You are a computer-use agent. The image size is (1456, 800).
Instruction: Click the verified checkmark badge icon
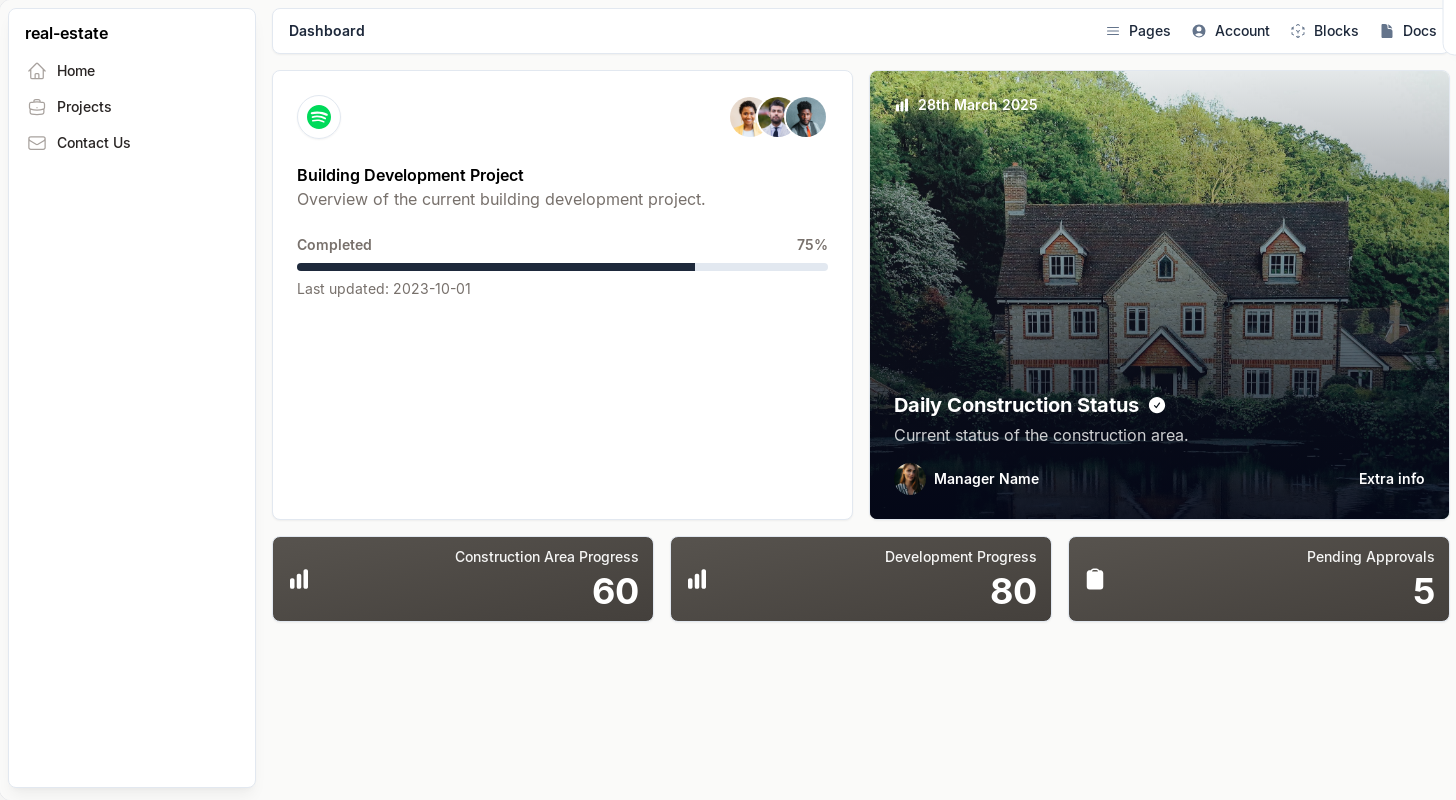point(1157,405)
